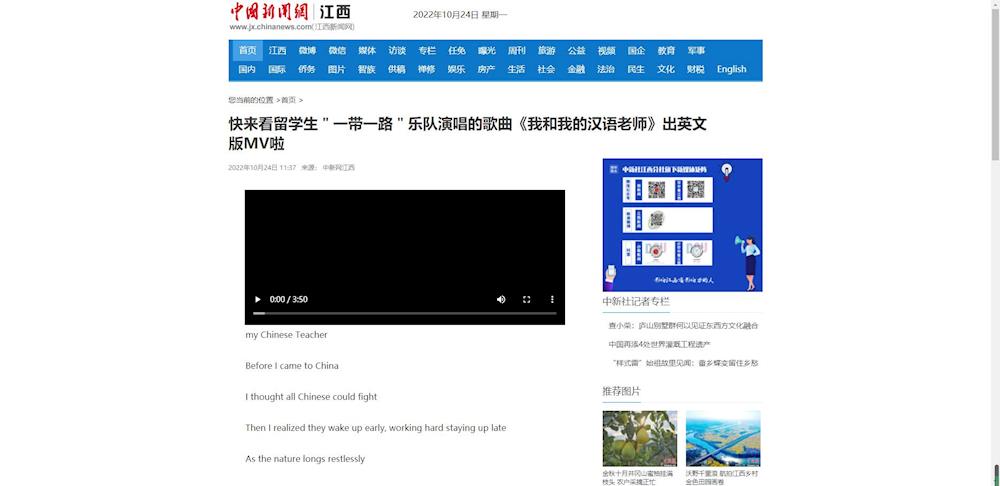Click the 中国新闻网 logo

coord(270,12)
